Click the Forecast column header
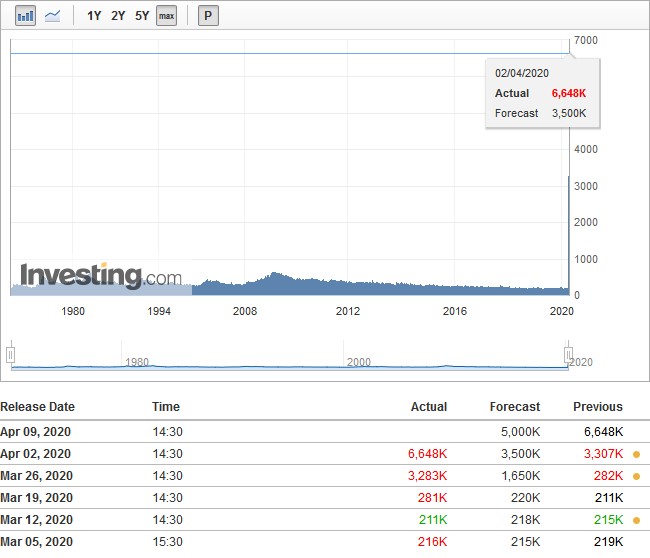The width and height of the screenshot is (650, 558). tap(515, 407)
